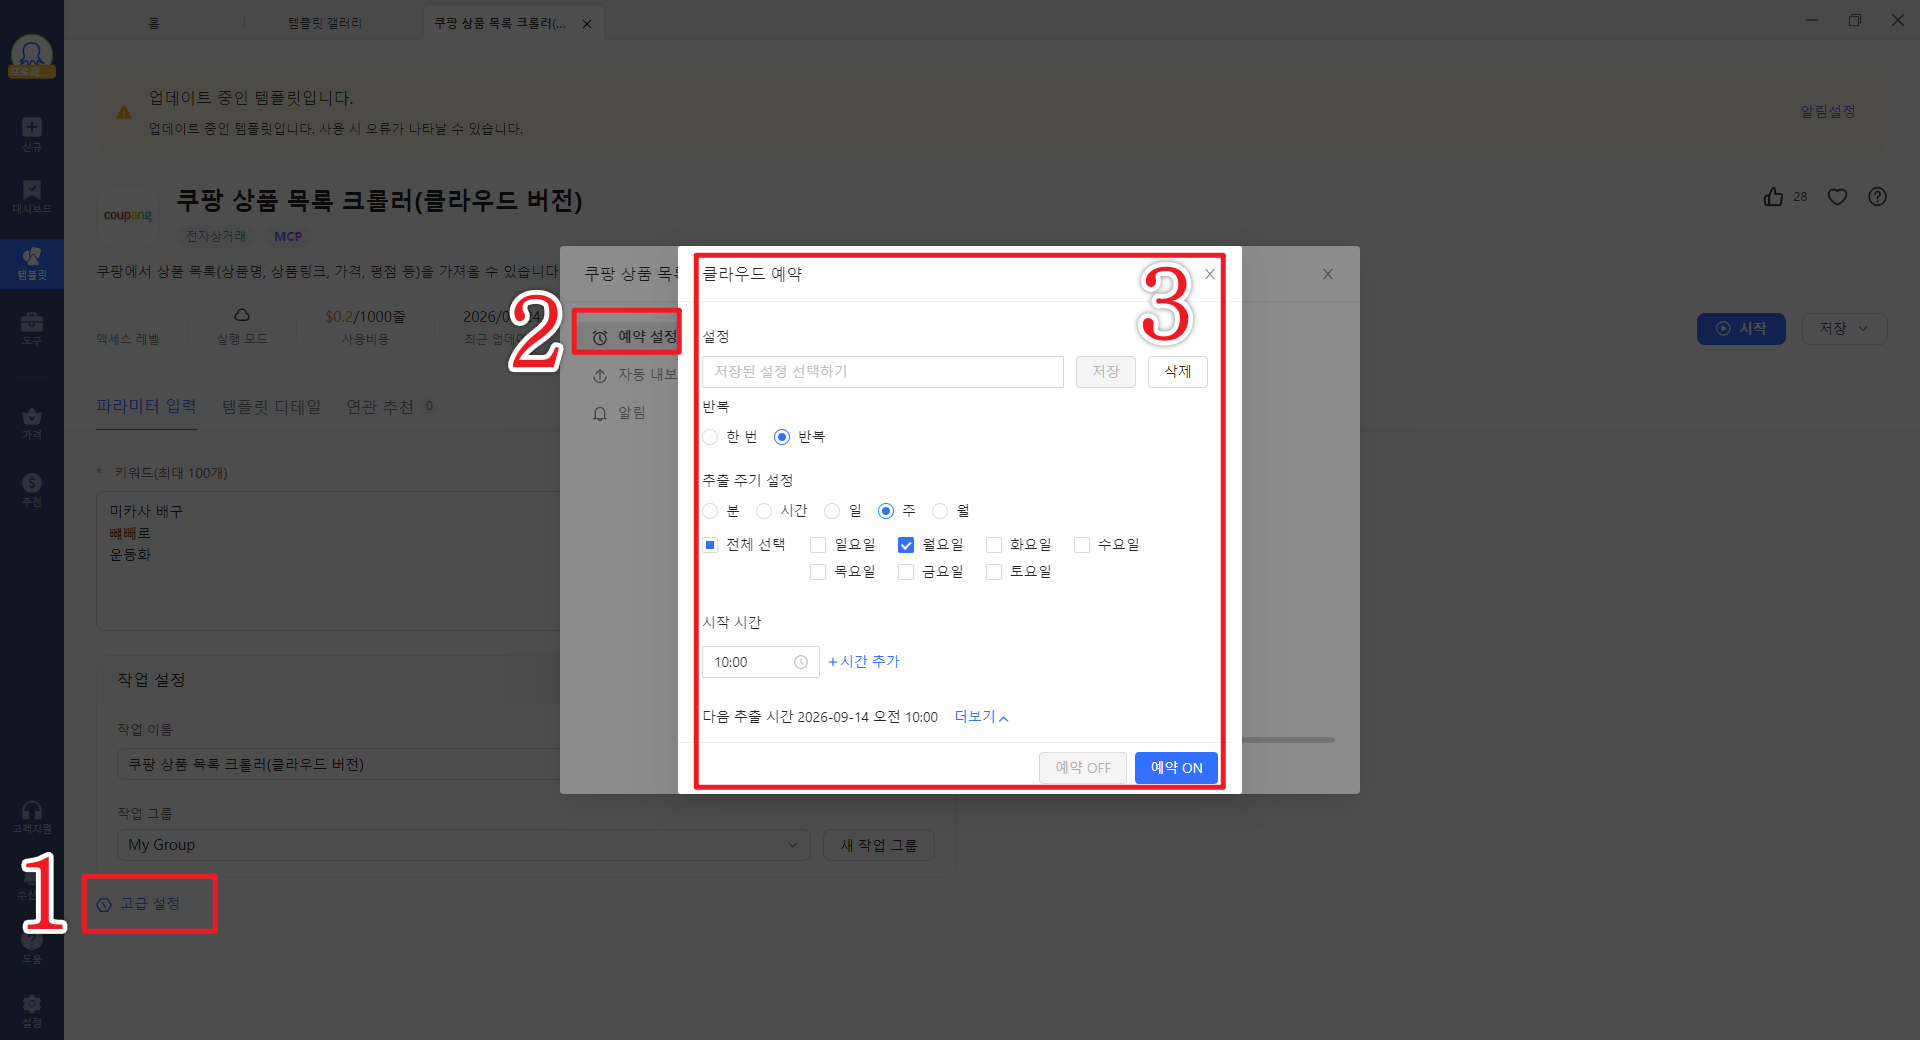Select the 분 interval radio
Viewport: 1920px width, 1040px height.
coord(710,511)
